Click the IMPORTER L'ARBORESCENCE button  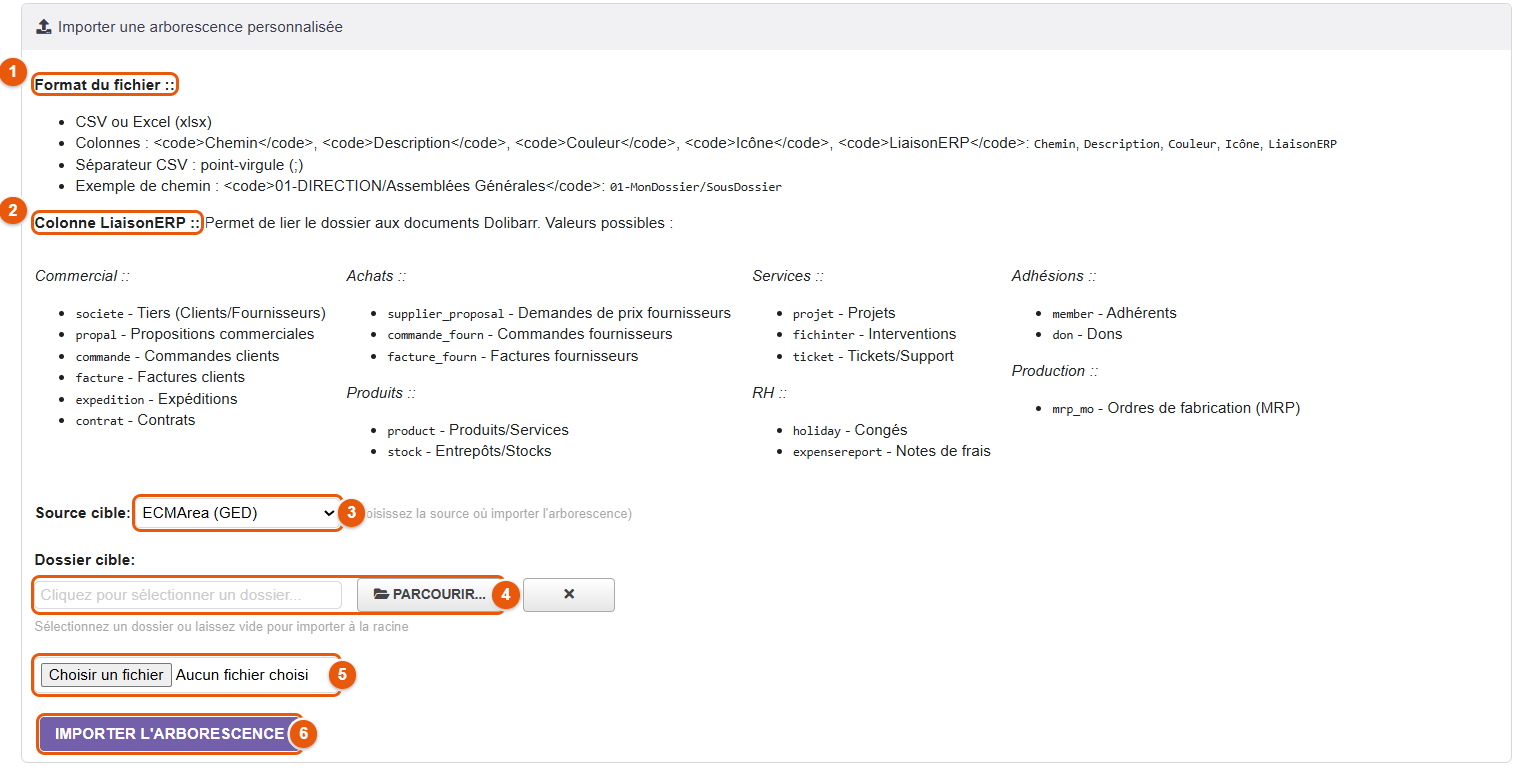[x=170, y=734]
